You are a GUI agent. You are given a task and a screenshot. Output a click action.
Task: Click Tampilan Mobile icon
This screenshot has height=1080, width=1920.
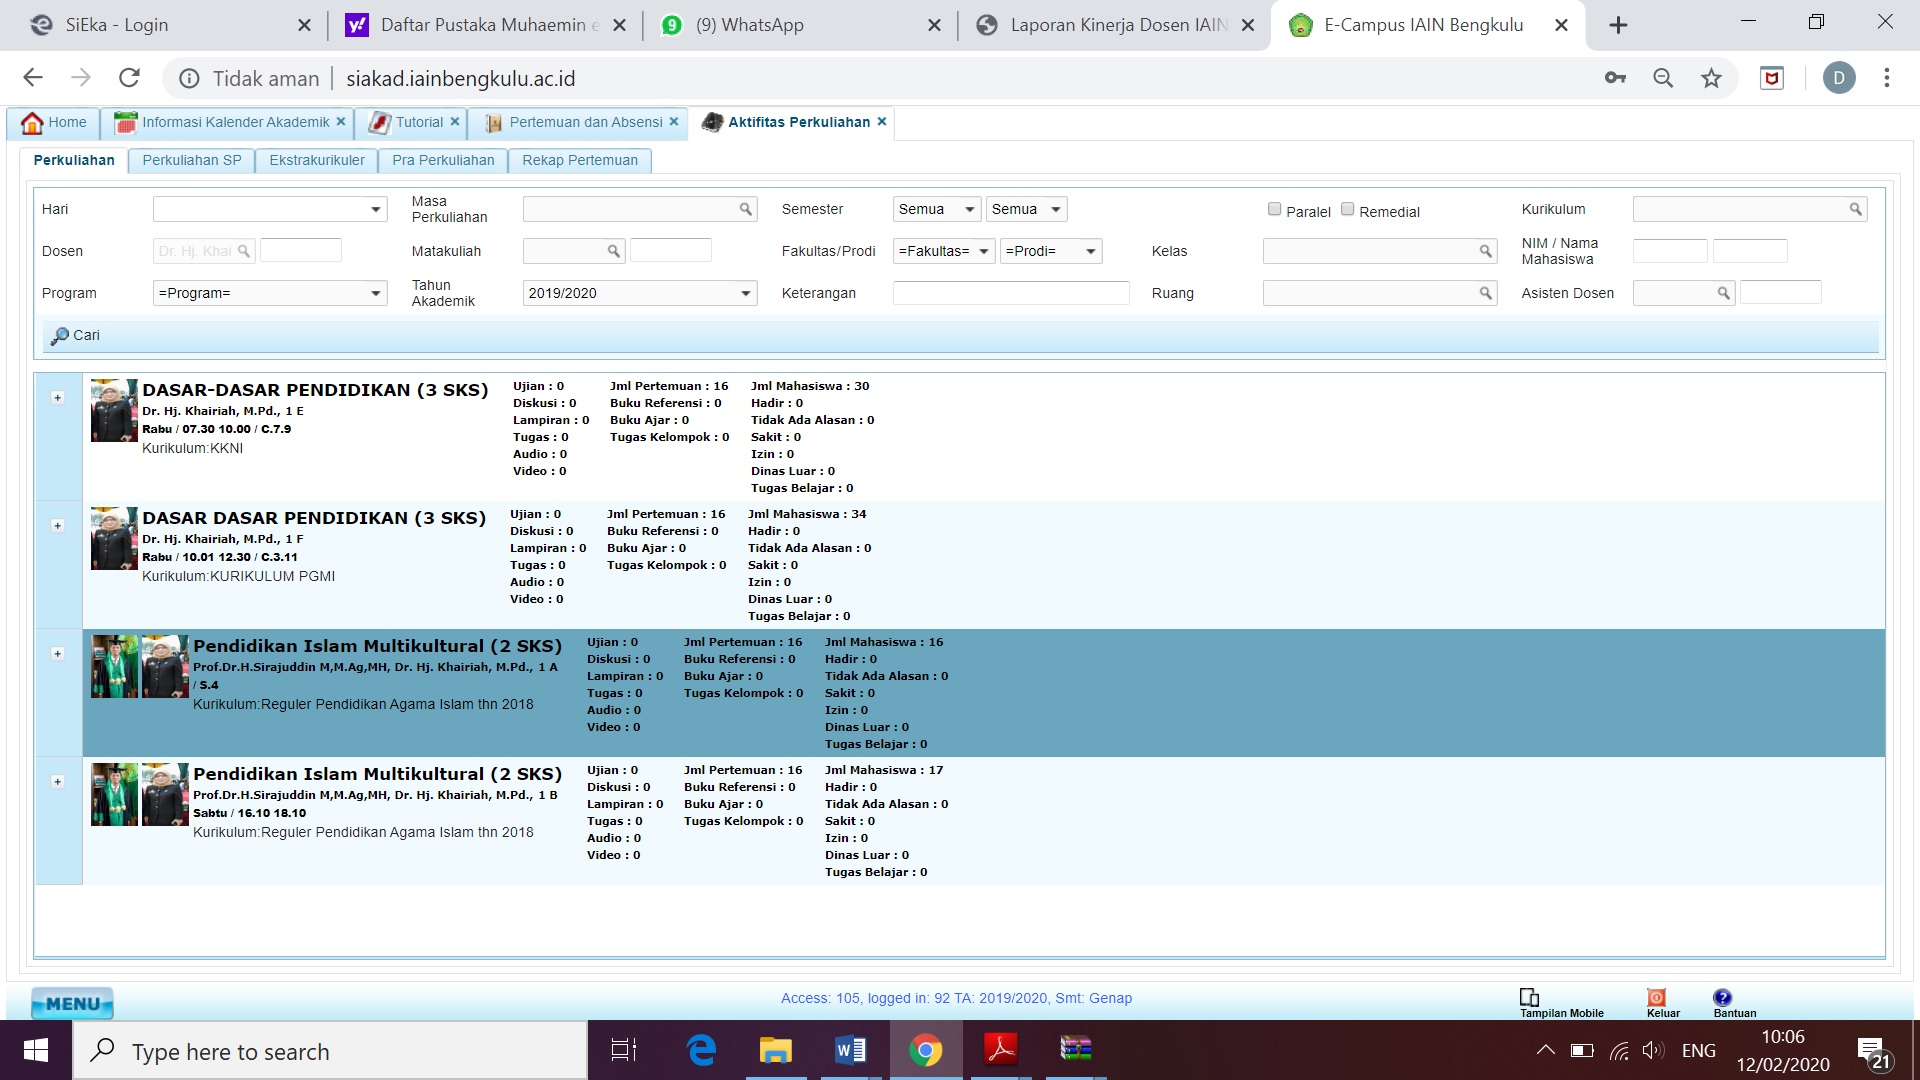click(x=1529, y=997)
